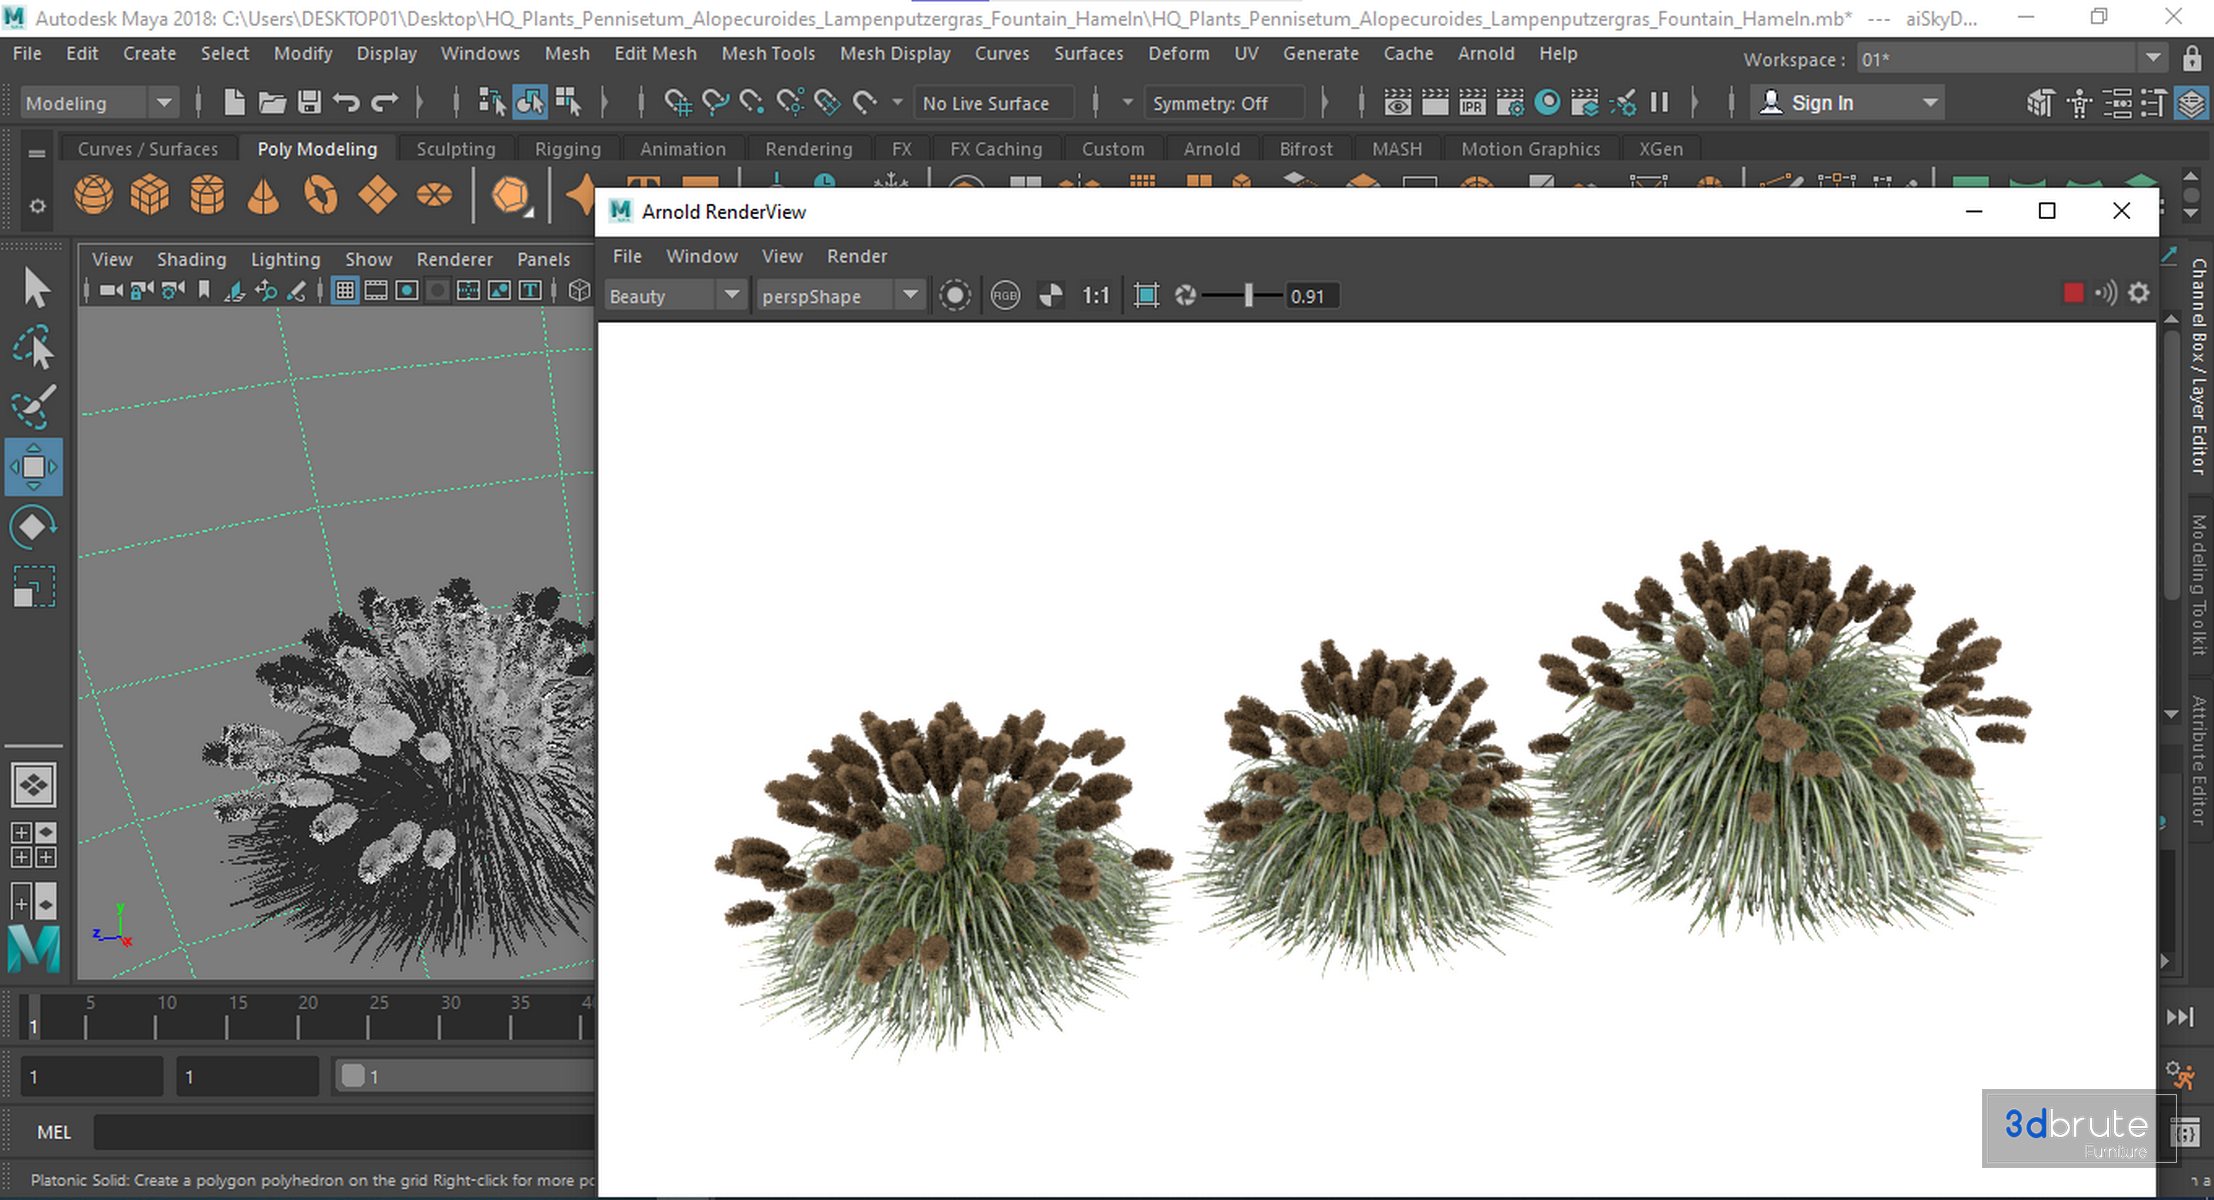This screenshot has width=2214, height=1200.
Task: Click the exposure slider in RenderView
Action: pos(1248,296)
